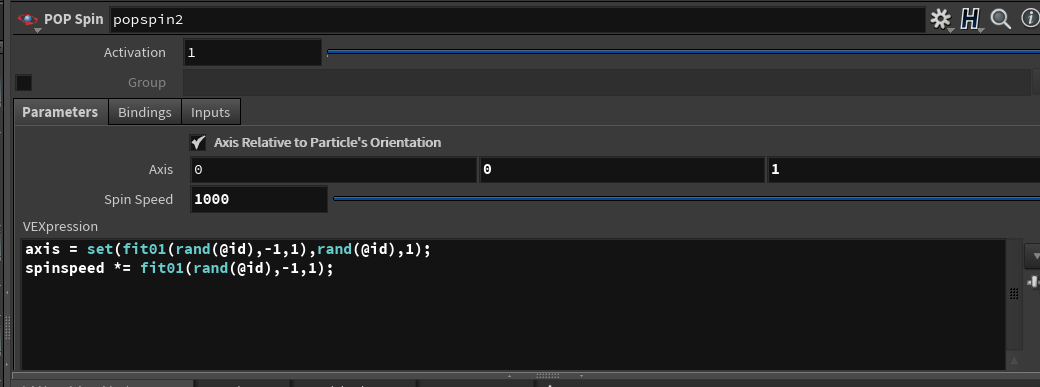This screenshot has width=1040, height=387.
Task: Click the POP Spin node type icon
Action: 28,20
